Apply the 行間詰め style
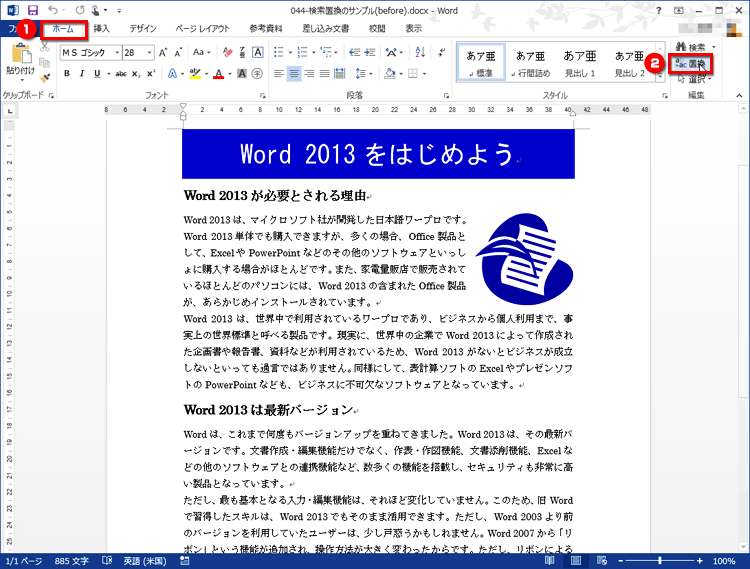This screenshot has height=569, width=750. pyautogui.click(x=530, y=63)
